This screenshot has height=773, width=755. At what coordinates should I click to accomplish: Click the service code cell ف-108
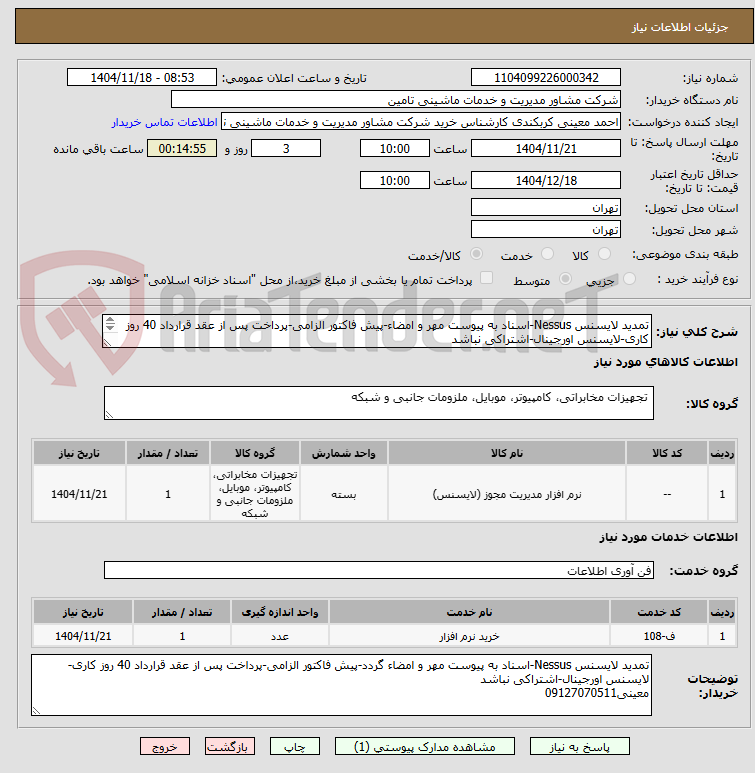659,636
